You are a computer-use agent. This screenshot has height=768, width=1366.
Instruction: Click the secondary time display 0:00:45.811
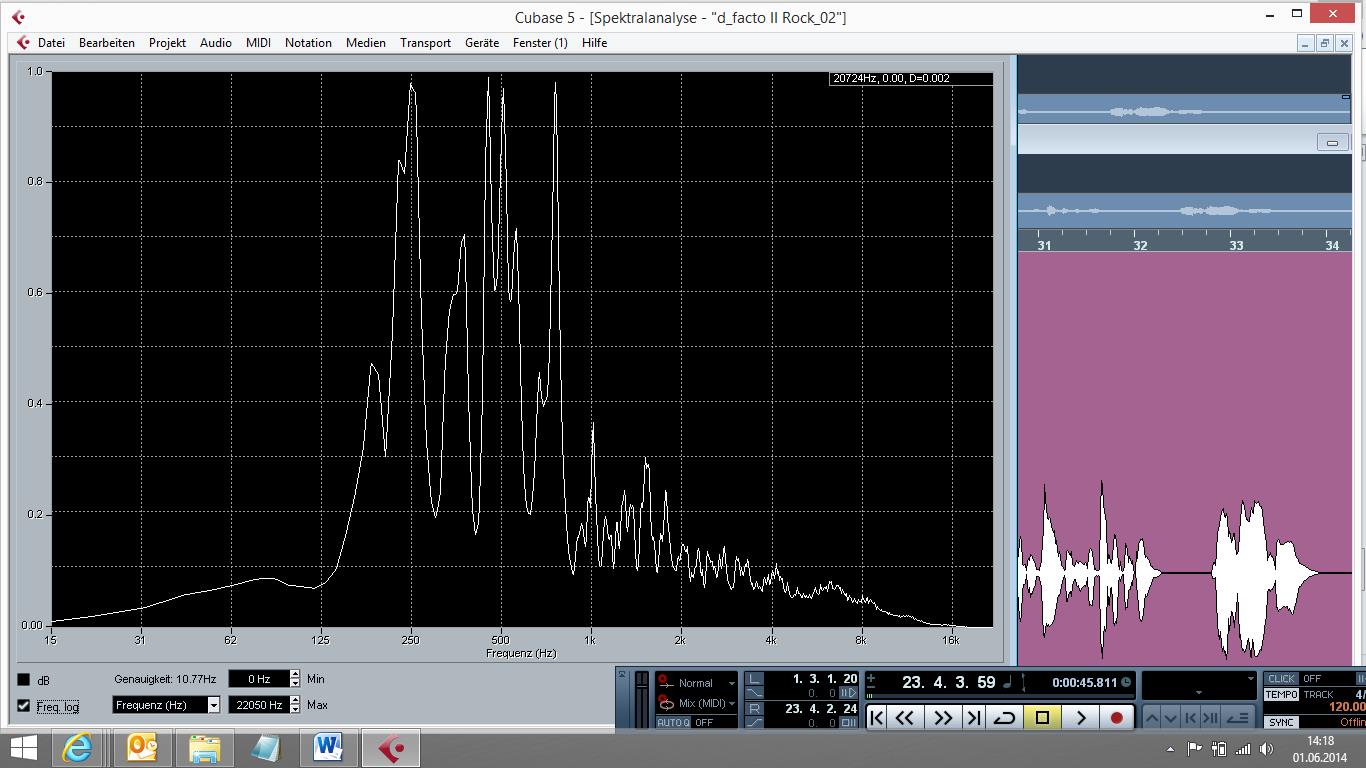coord(1084,682)
